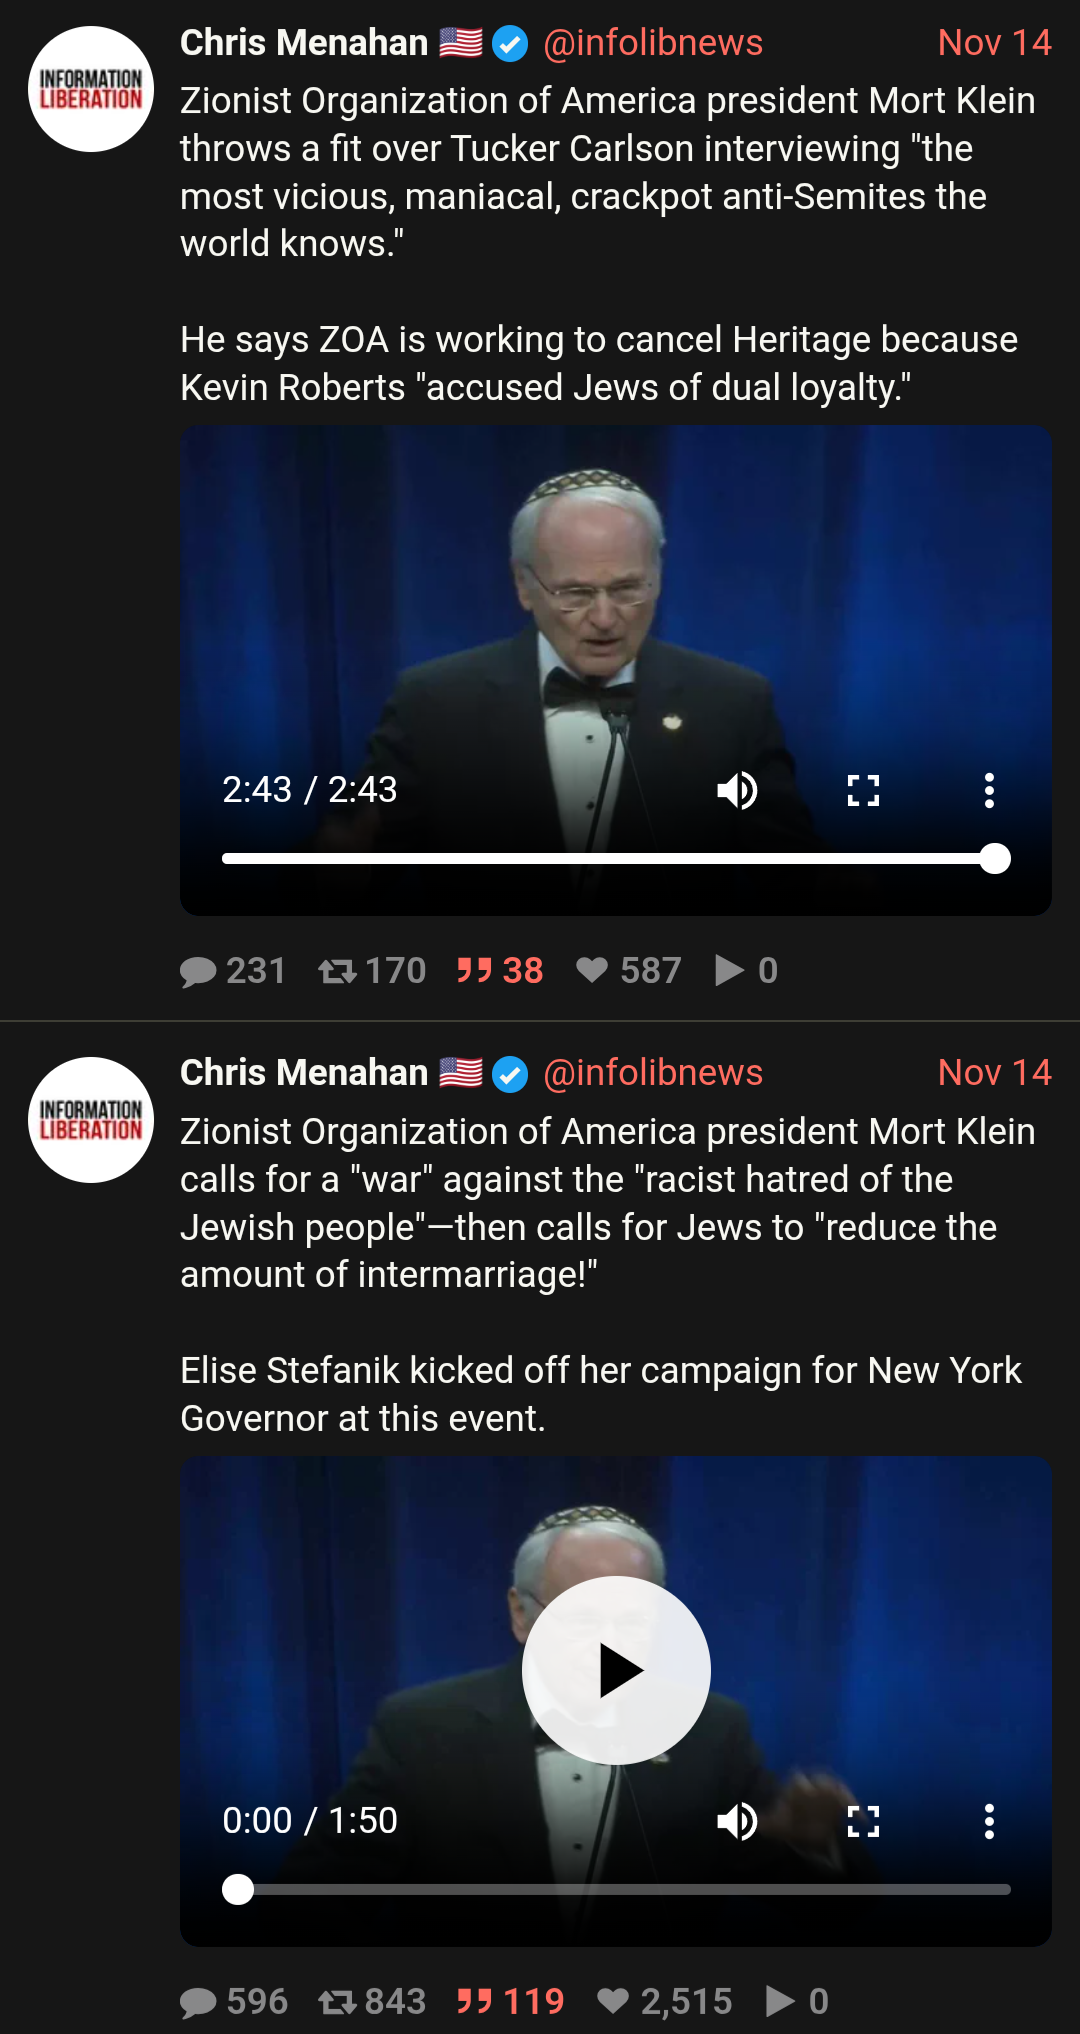Mute the first video volume
This screenshot has width=1080, height=2034.
pos(738,791)
